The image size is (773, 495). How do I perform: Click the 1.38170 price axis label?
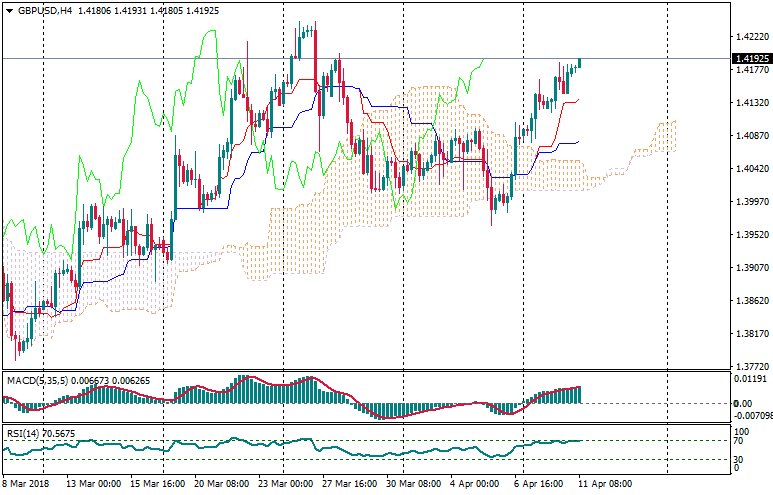(750, 334)
